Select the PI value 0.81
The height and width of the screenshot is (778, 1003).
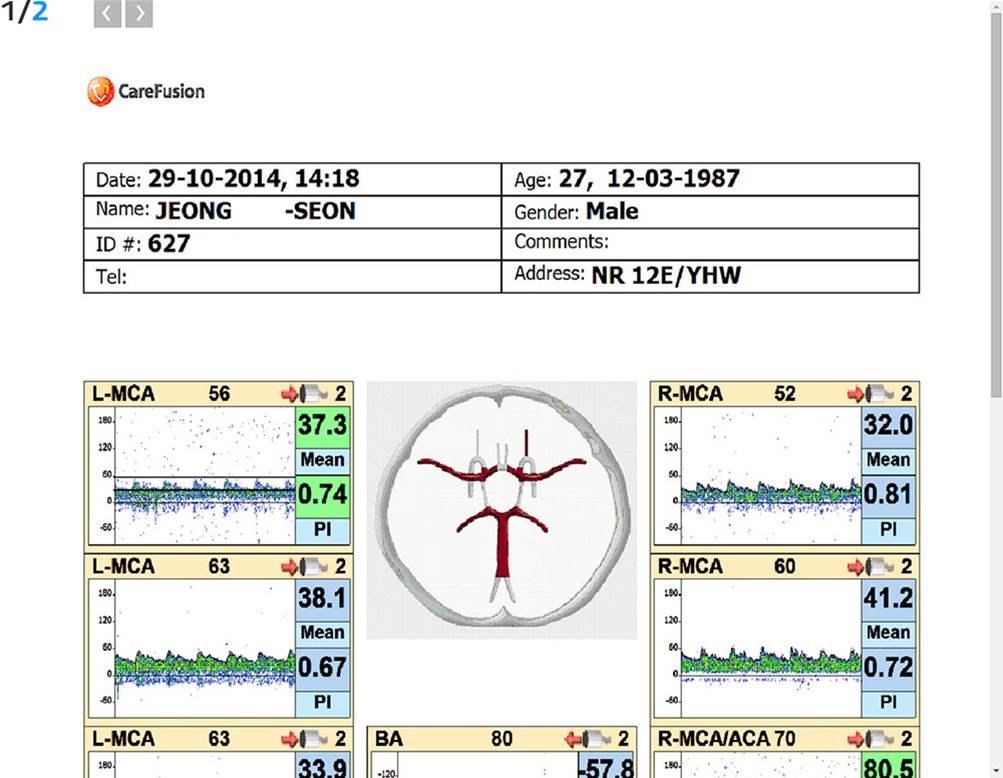click(x=888, y=495)
